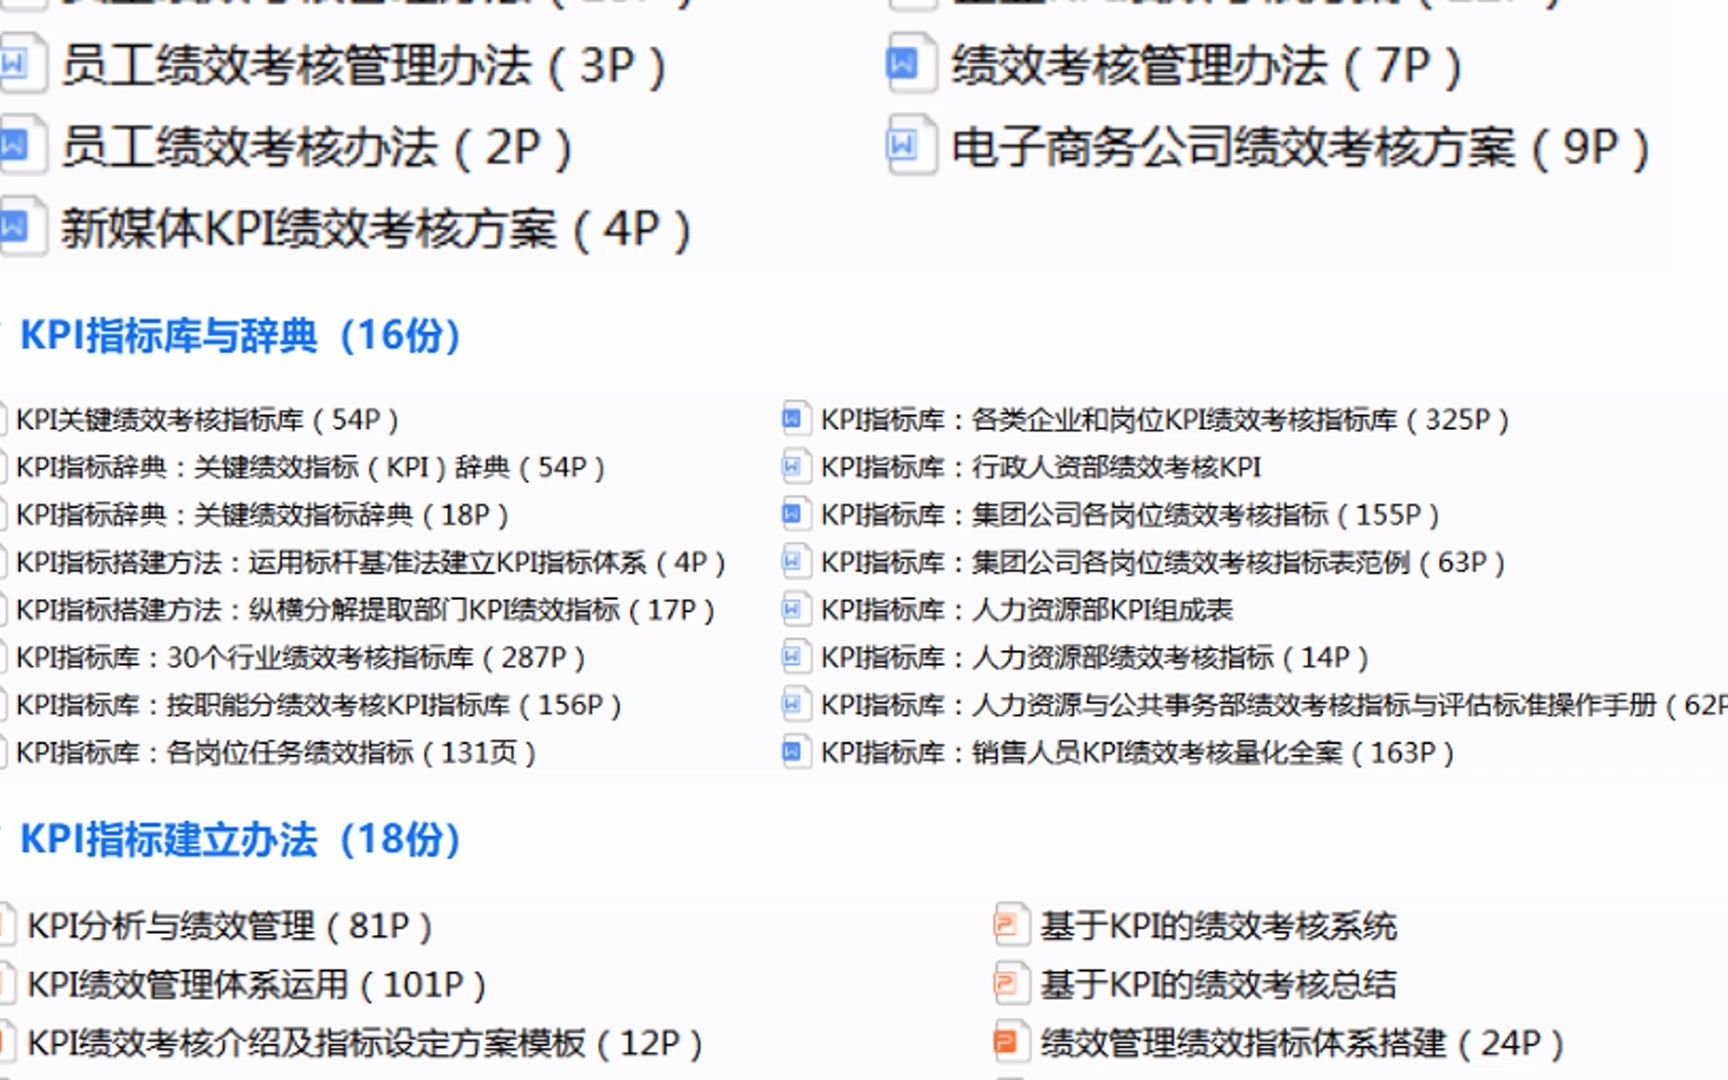Open 电子商务公司绩效考核方案（9P）
Image resolution: width=1728 pixels, height=1080 pixels.
[x=1300, y=148]
